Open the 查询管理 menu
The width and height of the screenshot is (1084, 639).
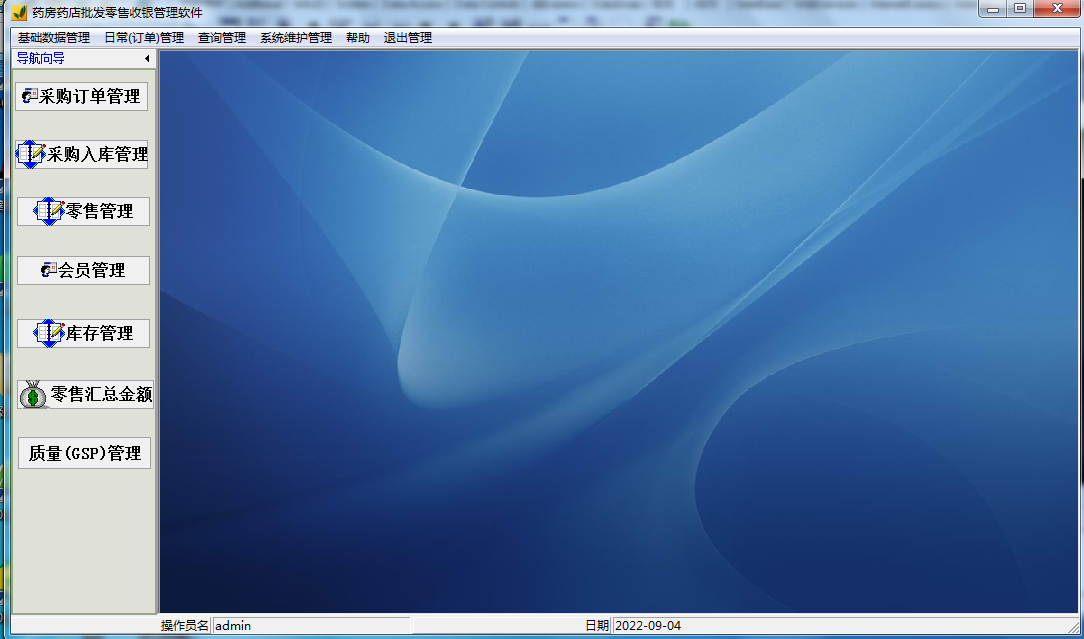point(223,36)
